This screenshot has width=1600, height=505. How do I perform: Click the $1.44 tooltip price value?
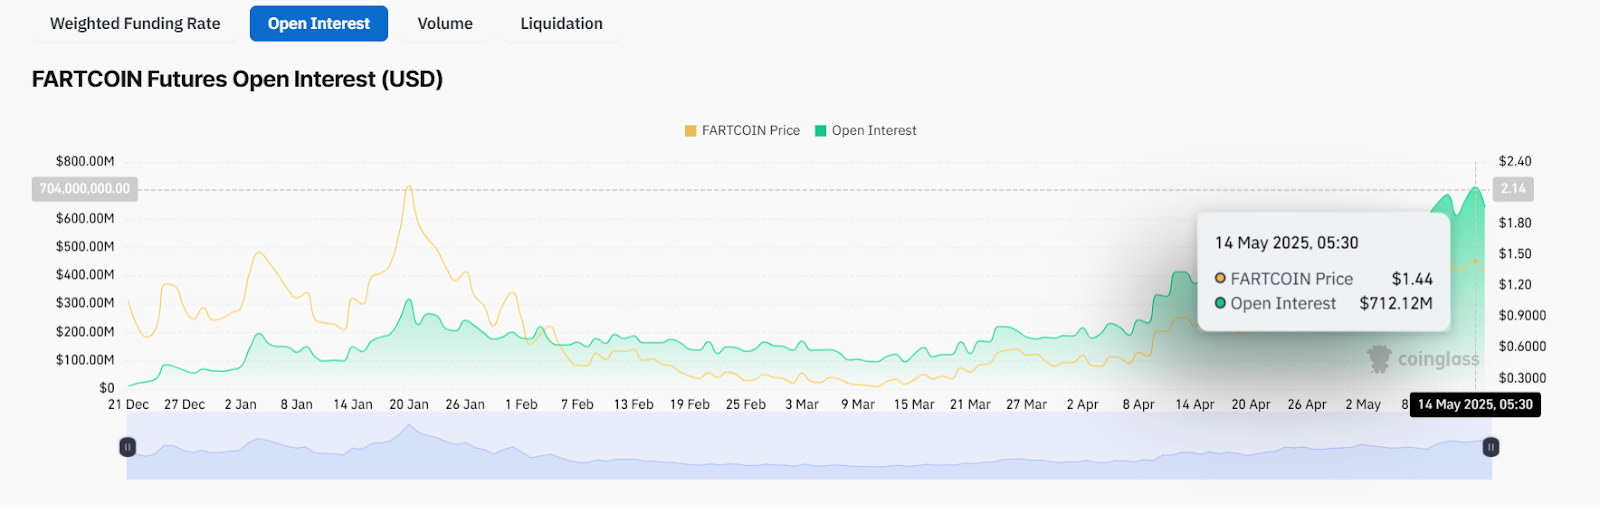[x=1412, y=279]
